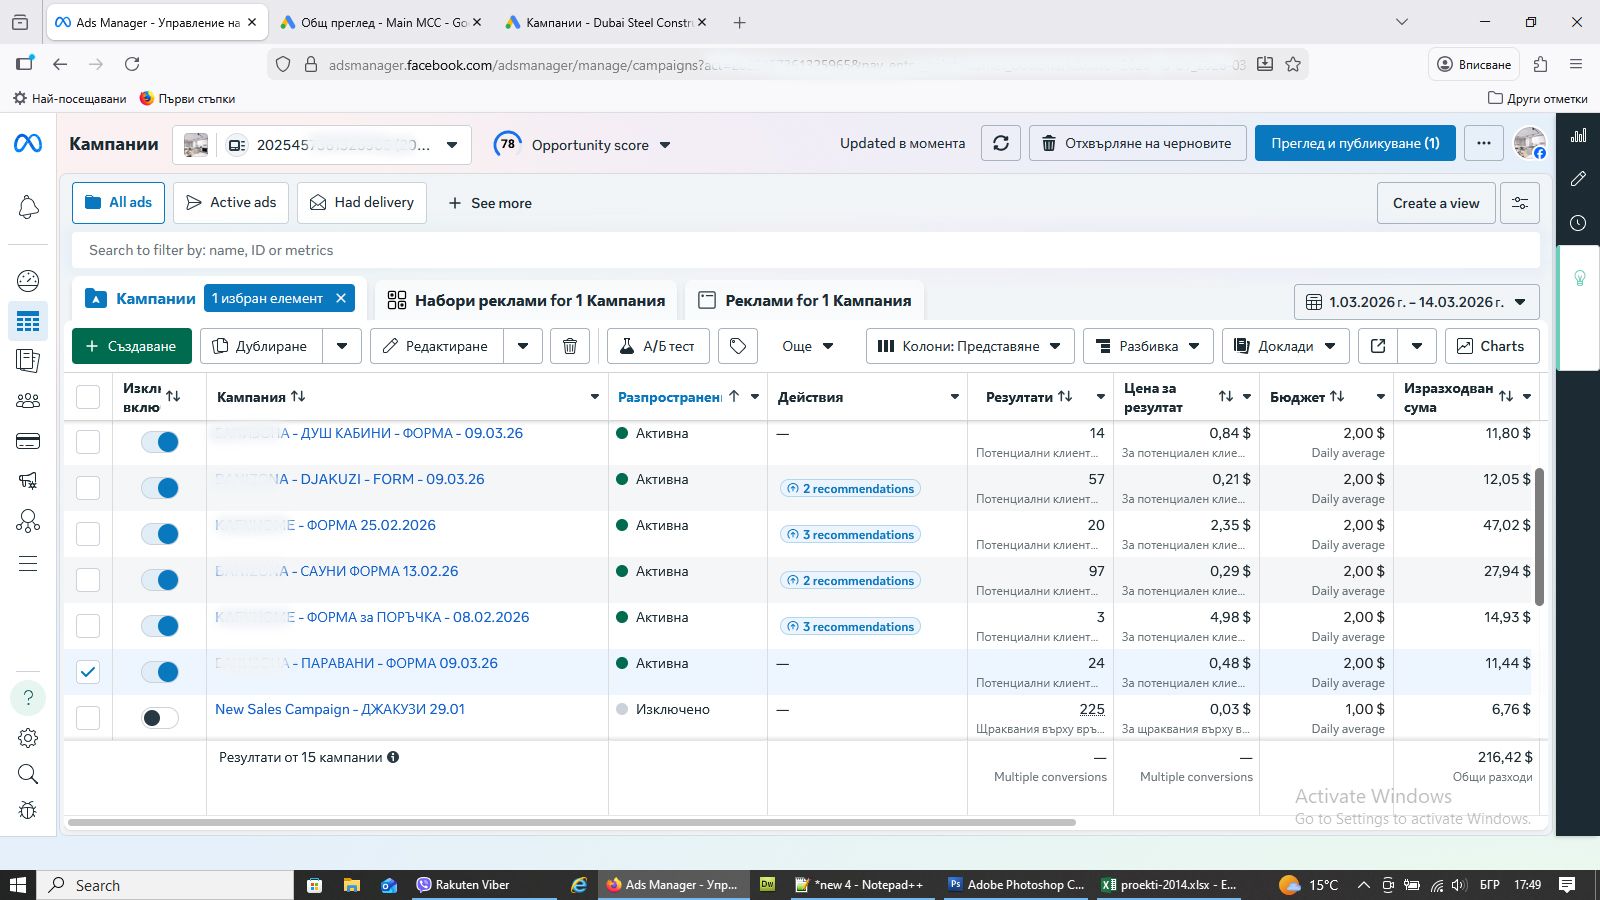
Task: Select campaigns table grid icon in sidebar
Action: tap(28, 321)
